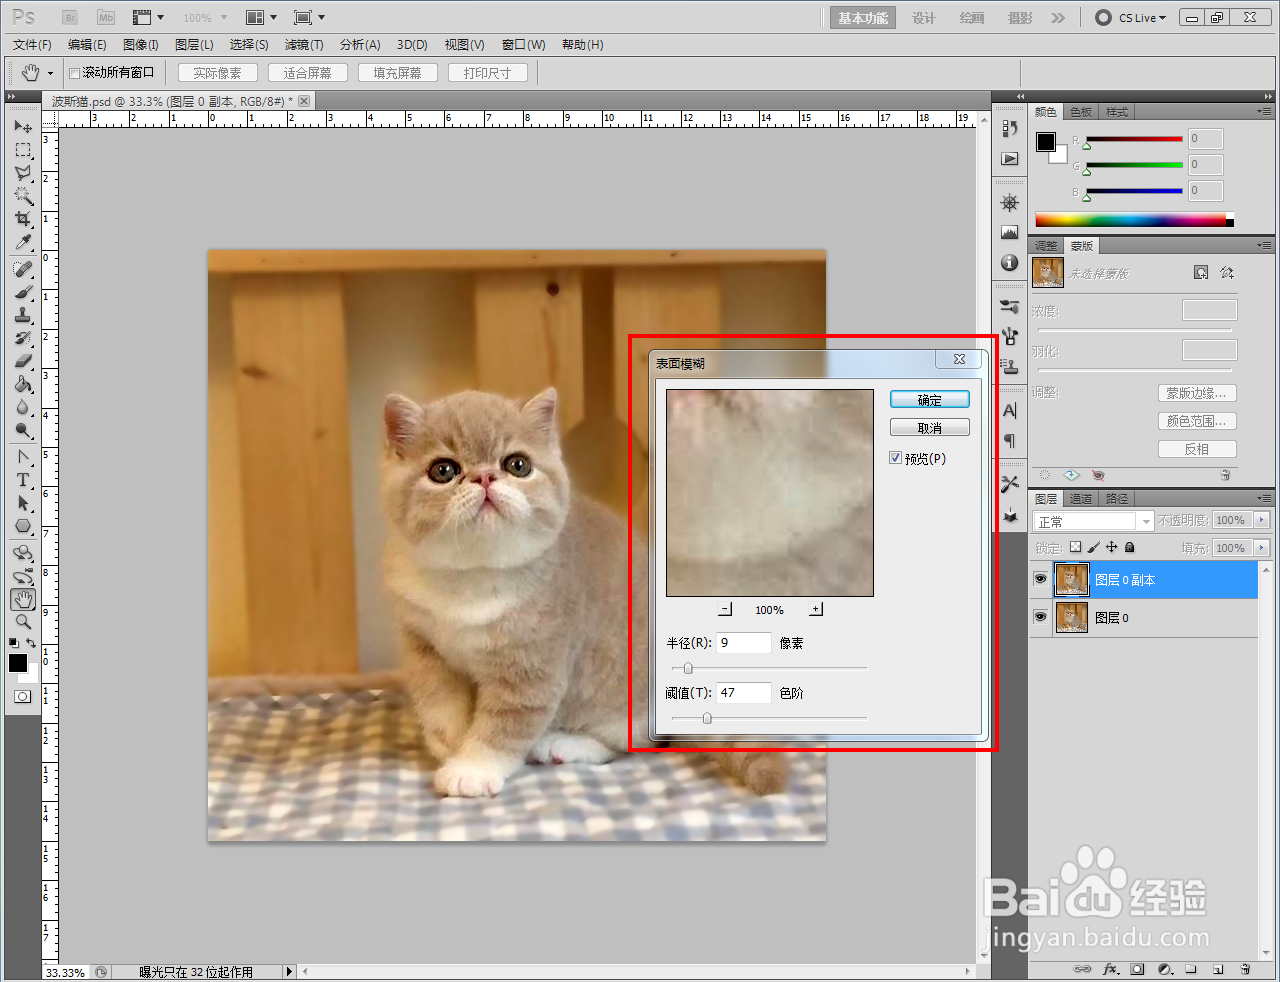
Task: Select the Horizontal Type tool
Action: (23, 480)
